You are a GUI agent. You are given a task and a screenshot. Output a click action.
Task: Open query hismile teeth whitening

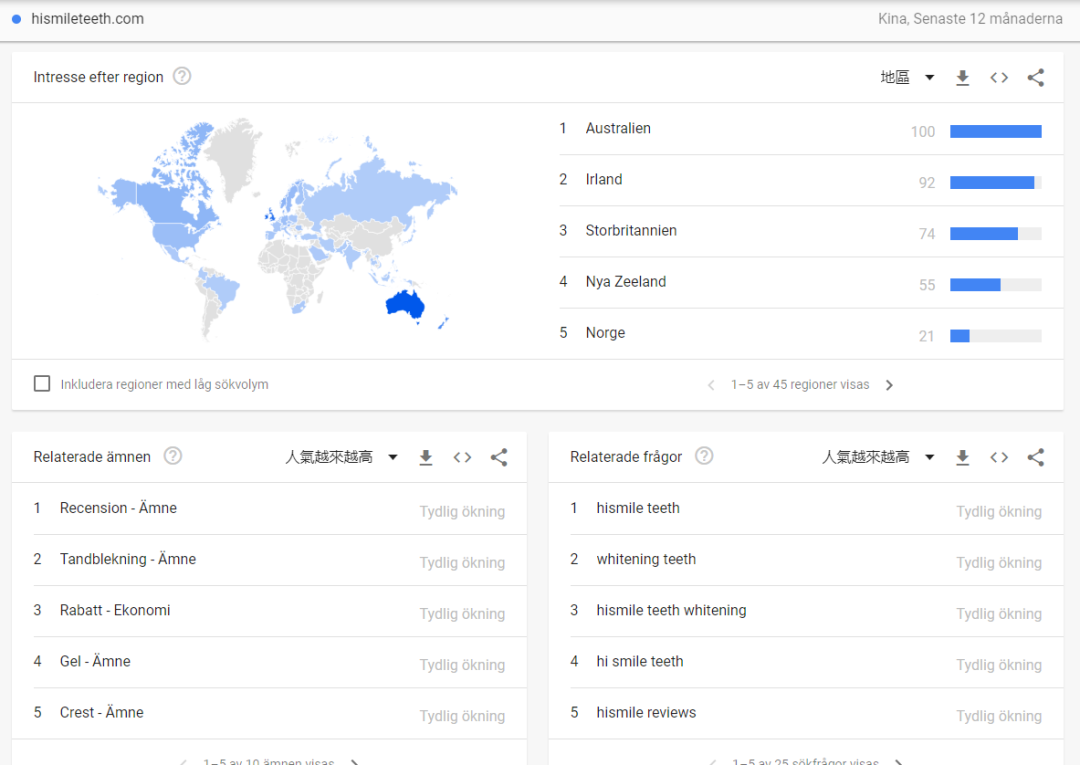[x=672, y=610]
